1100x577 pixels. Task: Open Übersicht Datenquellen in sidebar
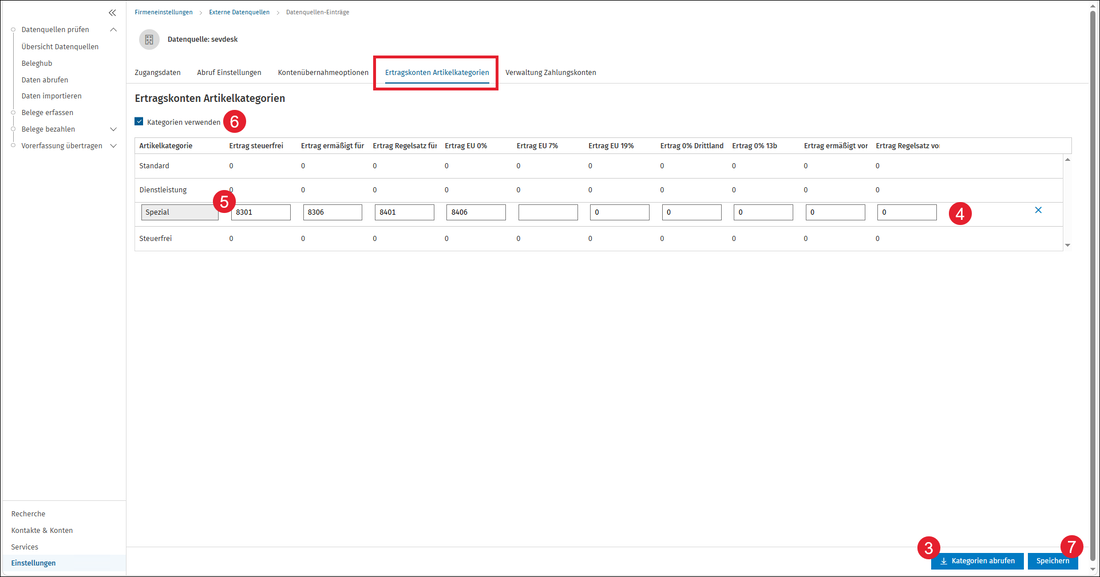coord(60,46)
